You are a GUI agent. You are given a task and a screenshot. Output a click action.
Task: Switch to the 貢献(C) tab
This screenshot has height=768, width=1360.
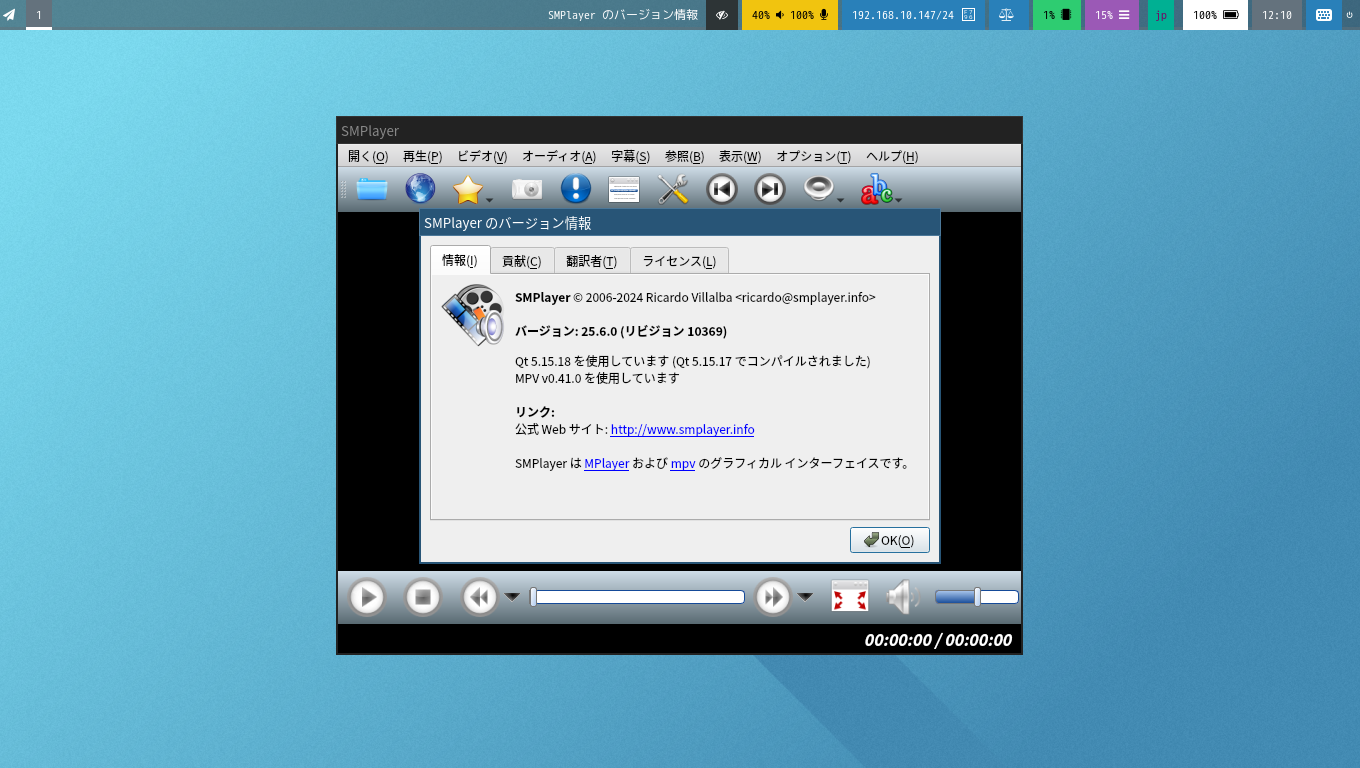[522, 261]
